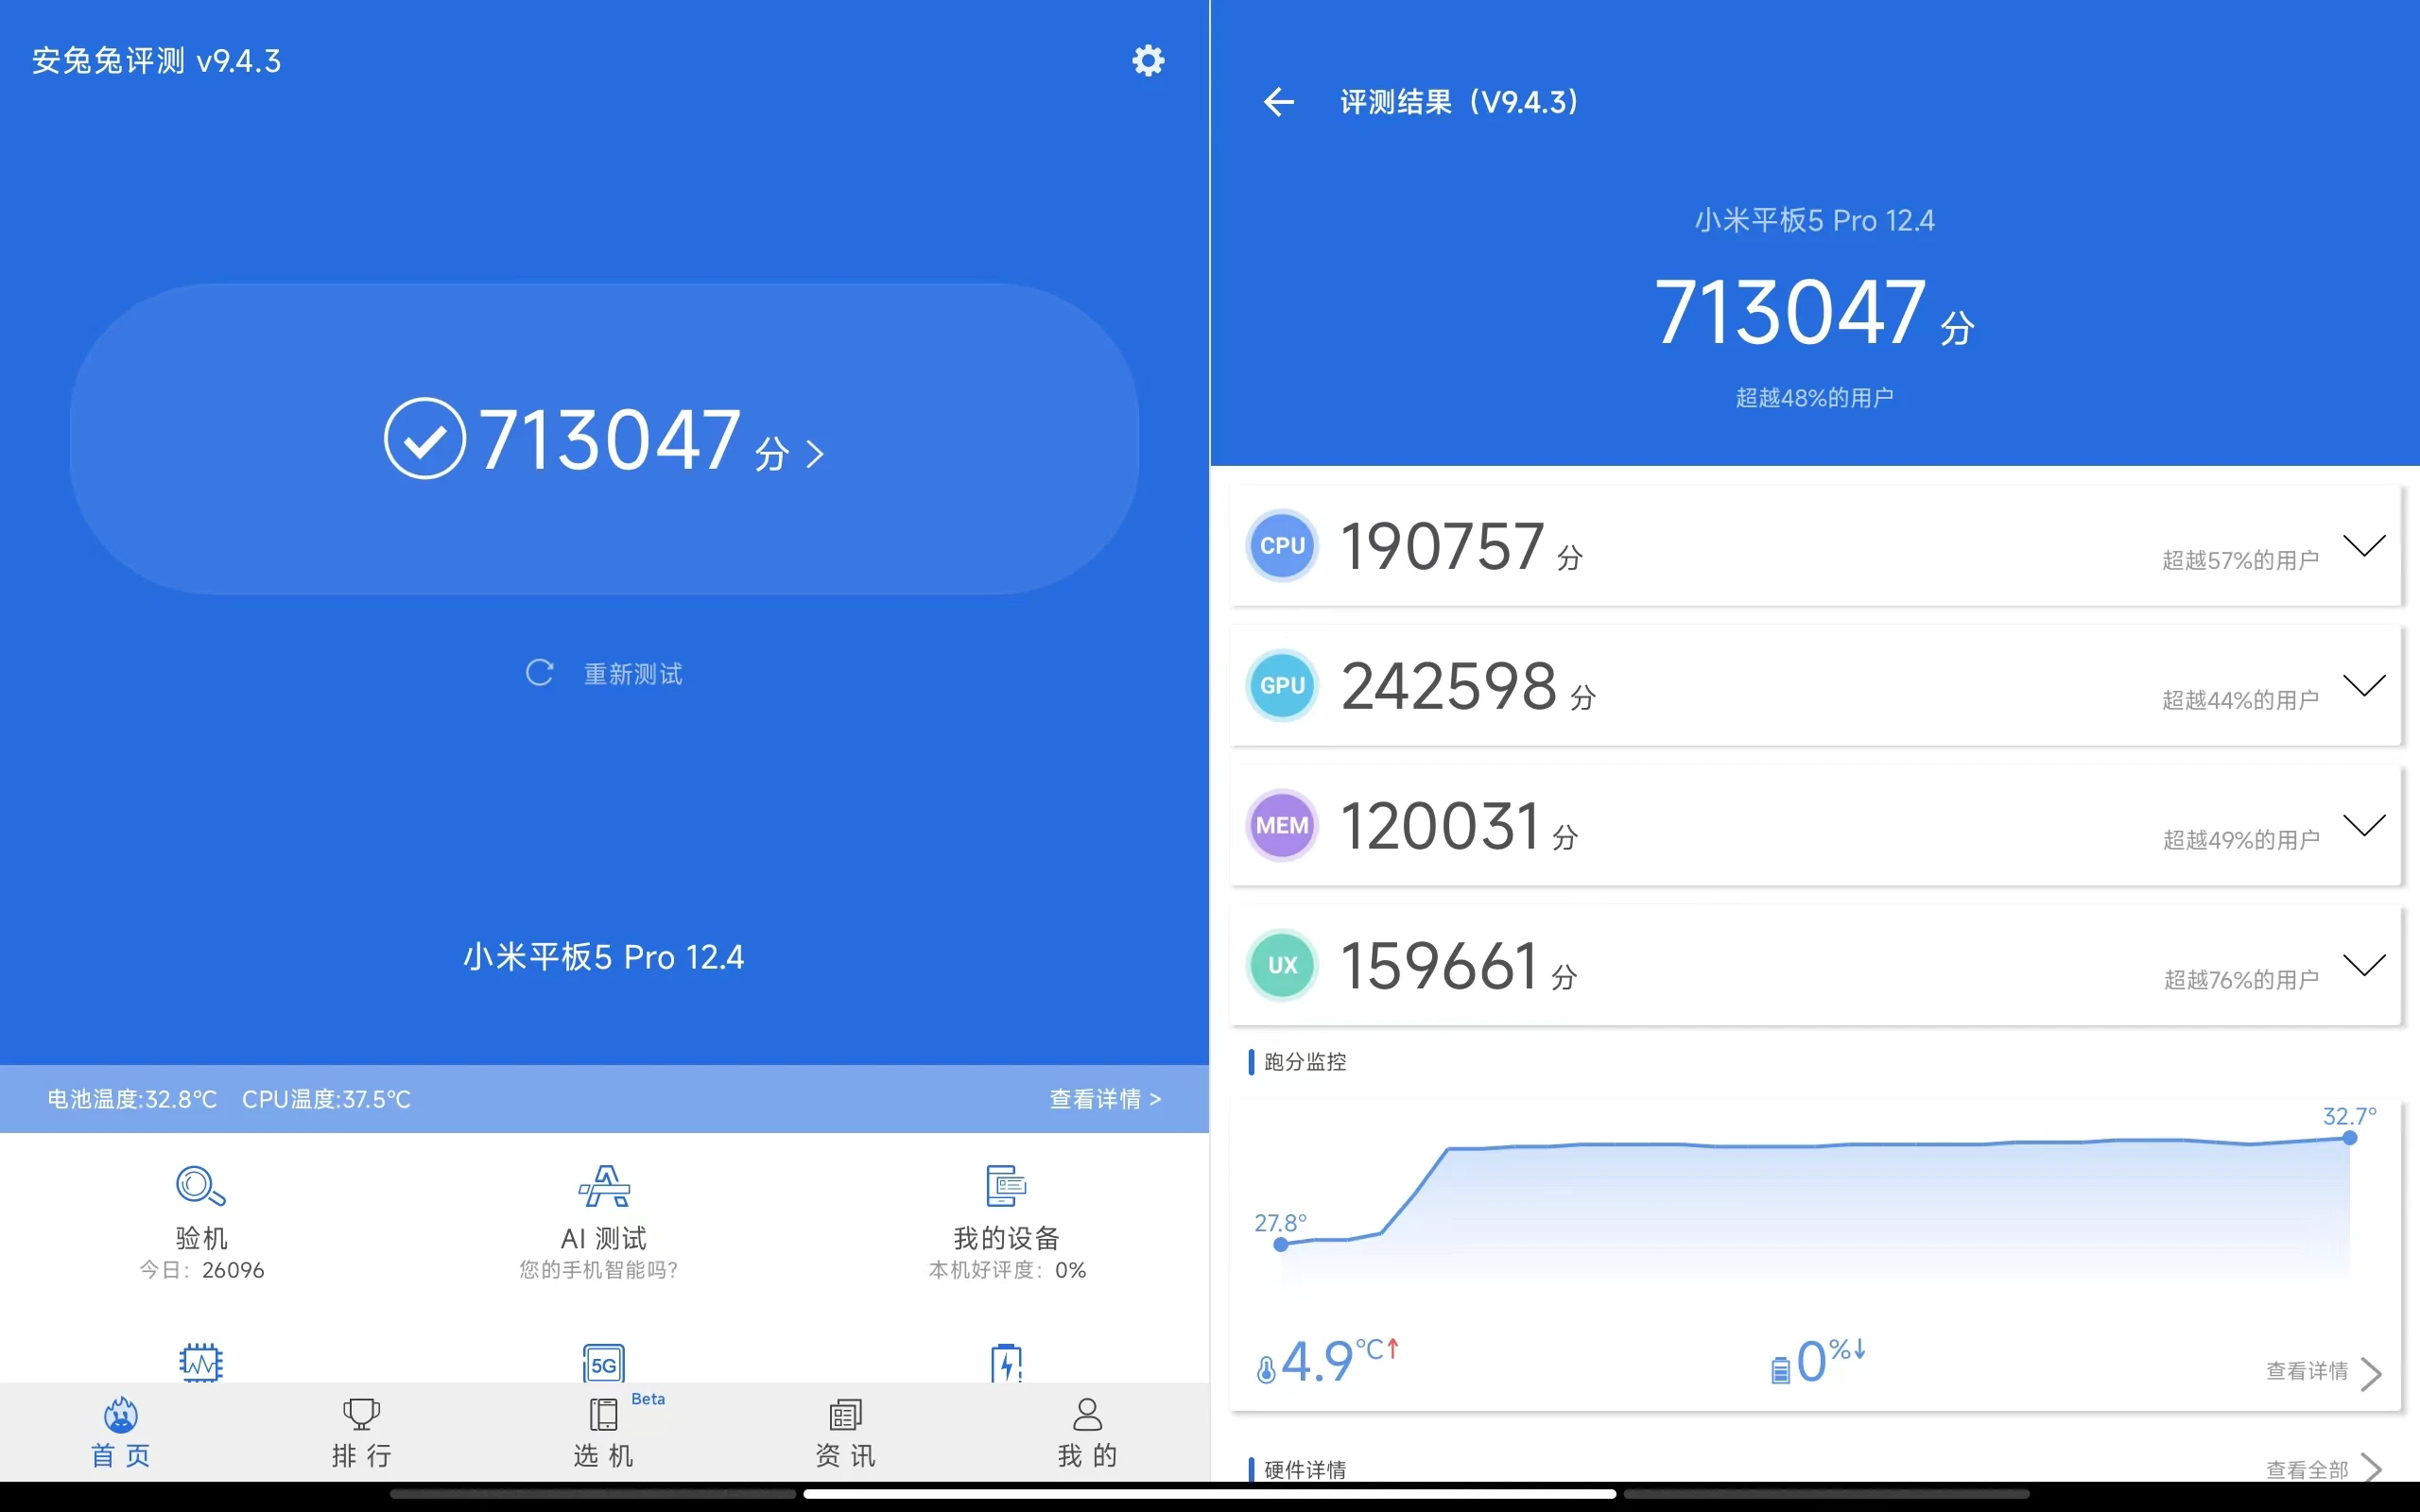The width and height of the screenshot is (2420, 1512).
Task: Open the chip stress test icon
Action: point(201,1362)
